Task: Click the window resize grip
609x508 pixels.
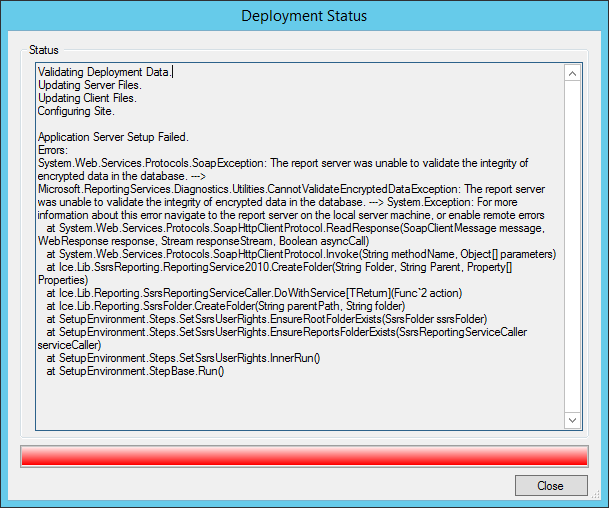Action: 595,494
